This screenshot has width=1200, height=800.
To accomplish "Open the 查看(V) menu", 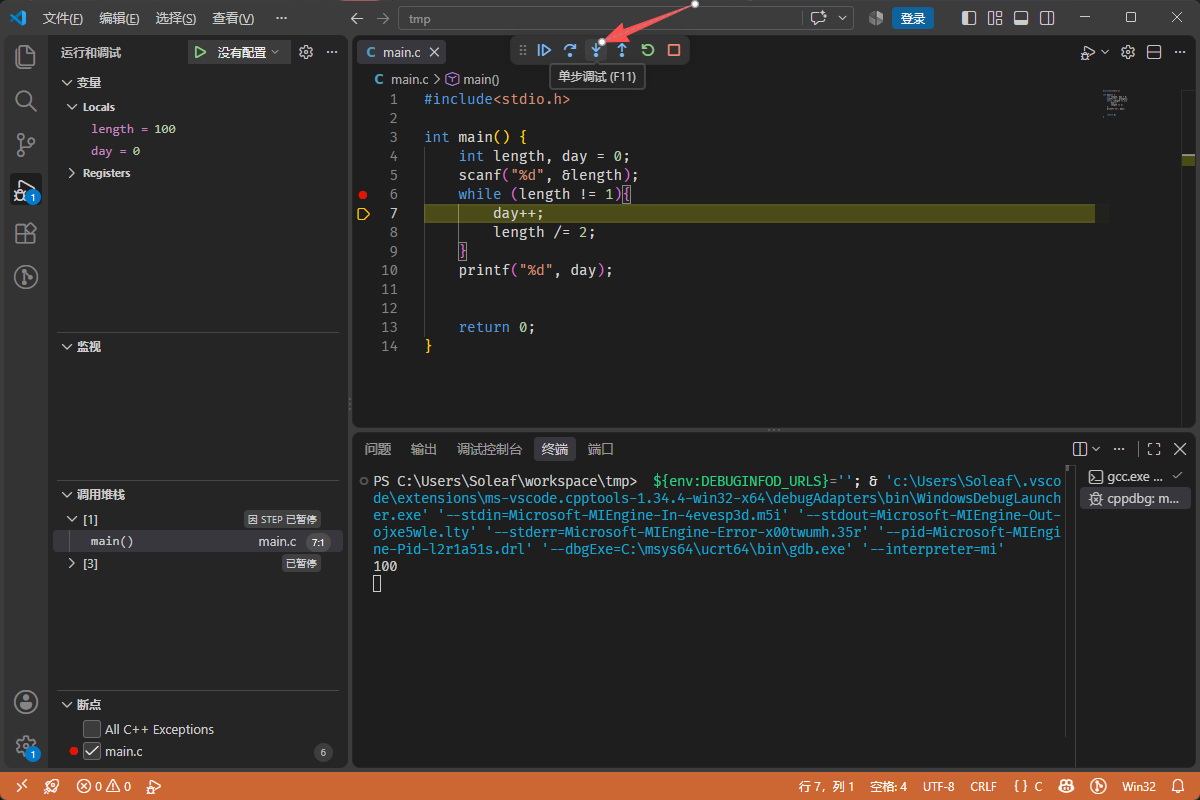I will point(233,18).
